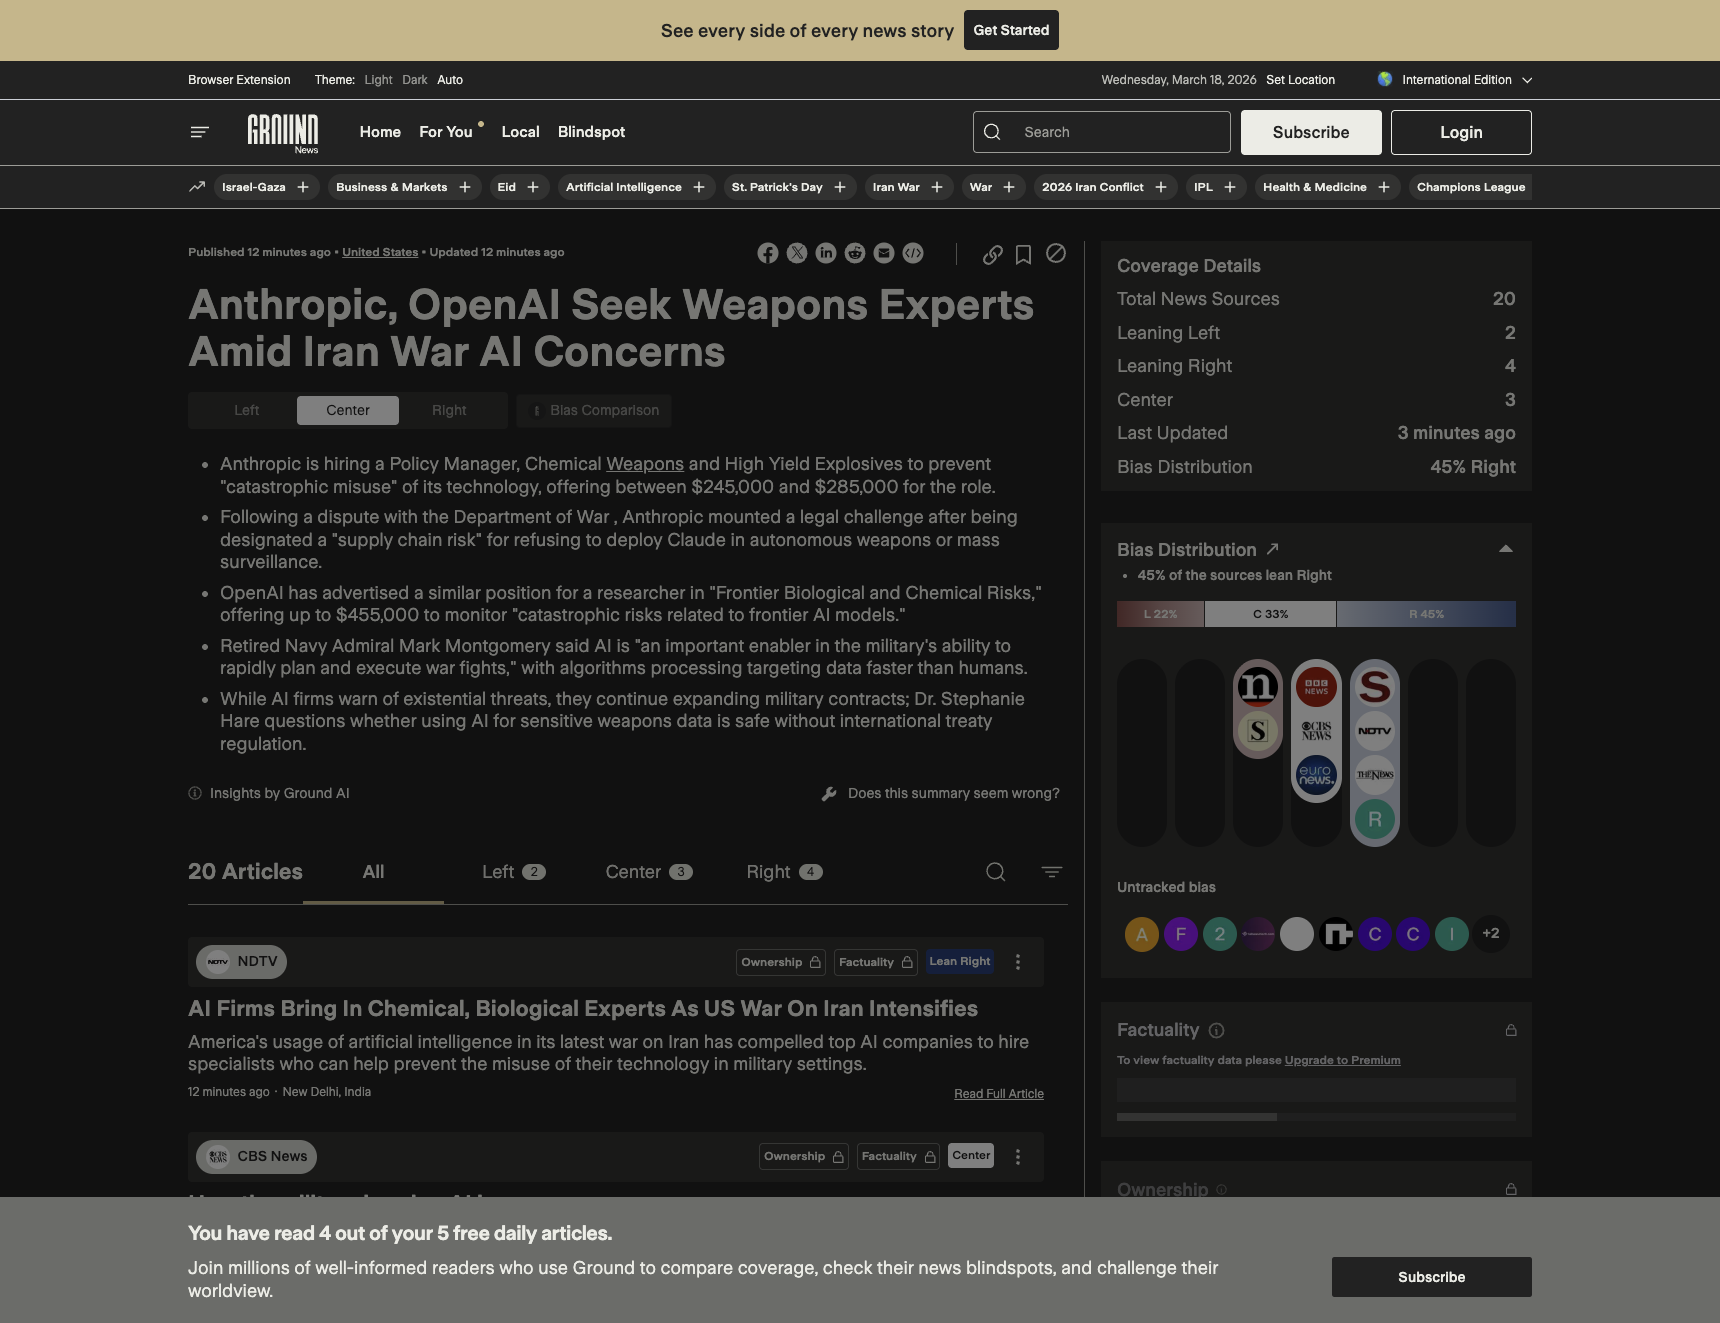This screenshot has width=1720, height=1323.
Task: Expand NDTV Ownership locked details
Action: (781, 962)
